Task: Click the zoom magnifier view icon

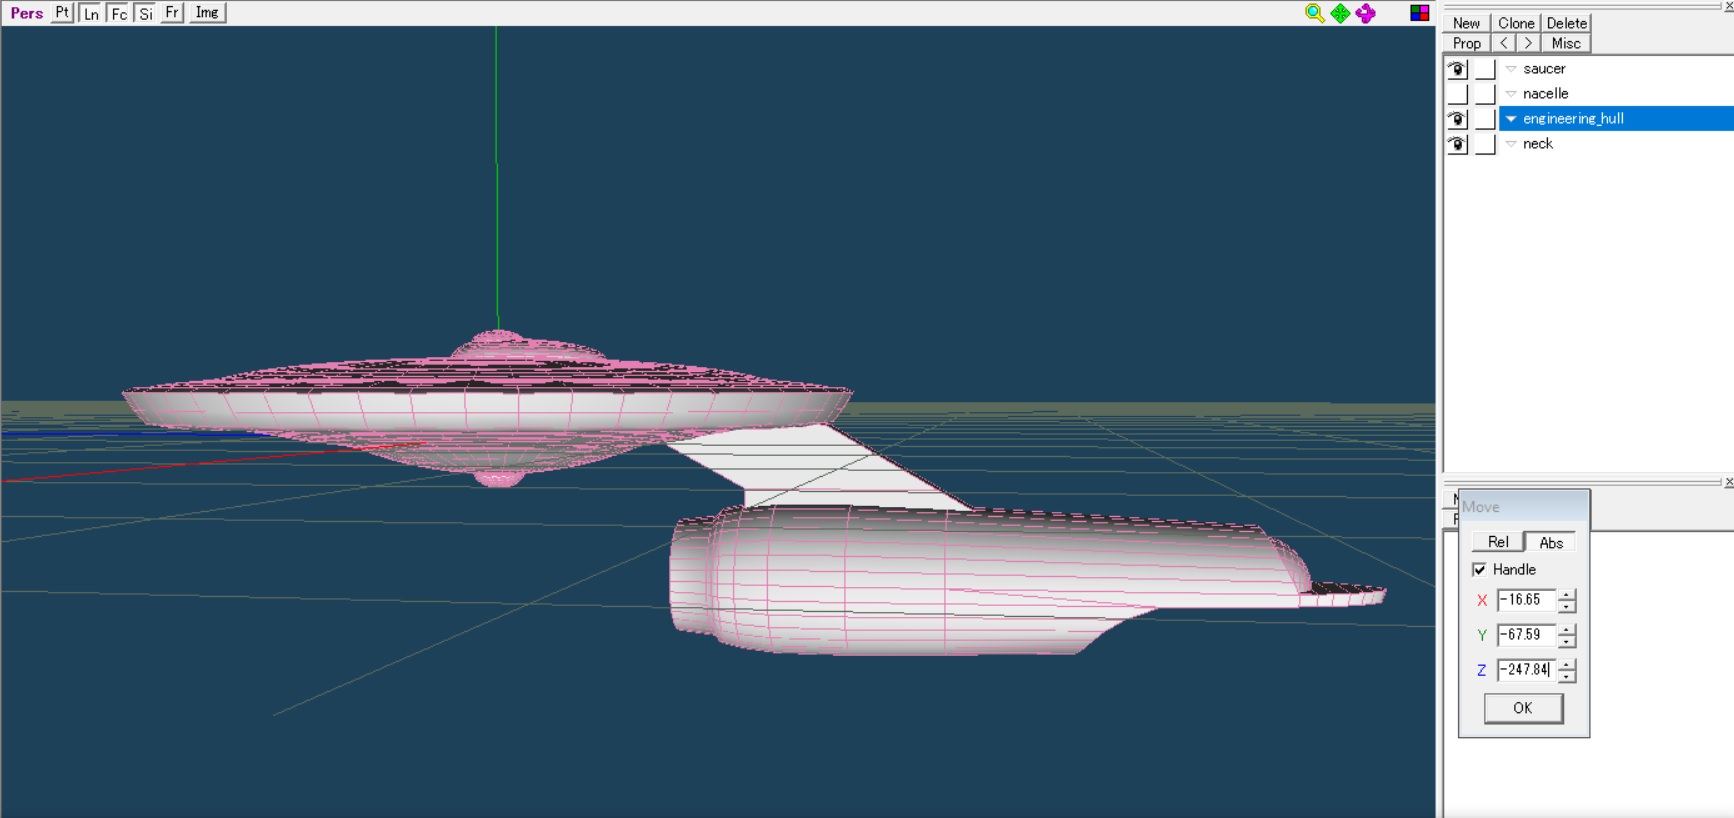Action: 1314,13
